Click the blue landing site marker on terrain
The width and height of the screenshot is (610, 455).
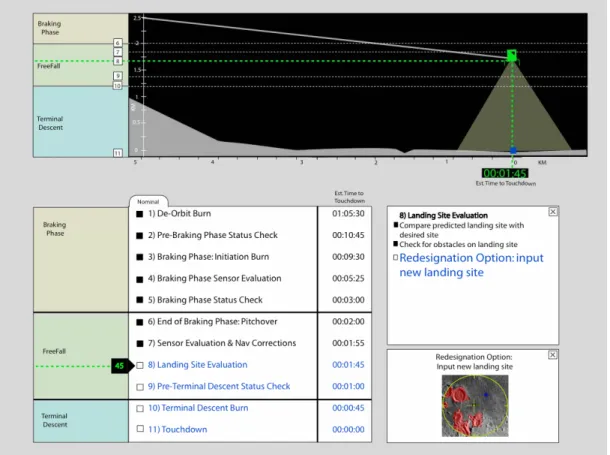pos(513,150)
